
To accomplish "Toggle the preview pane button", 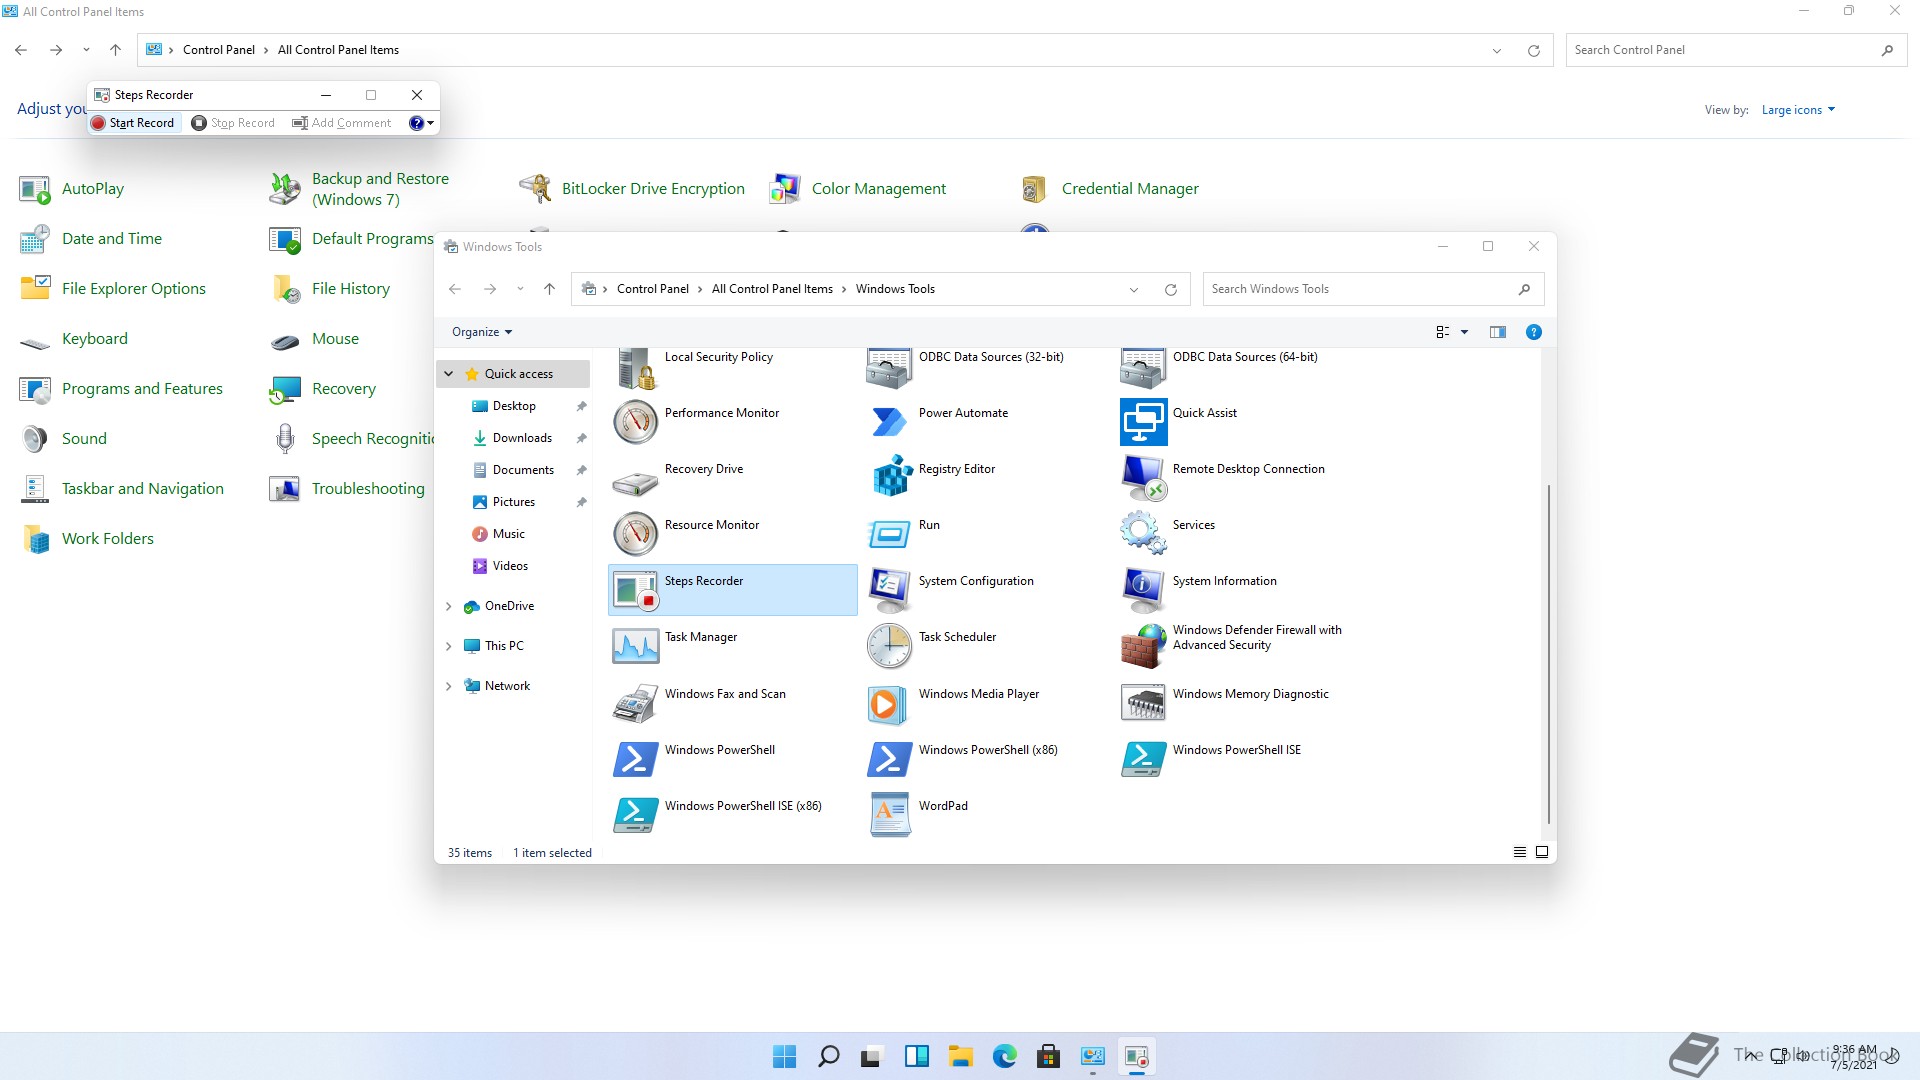I will (1497, 332).
